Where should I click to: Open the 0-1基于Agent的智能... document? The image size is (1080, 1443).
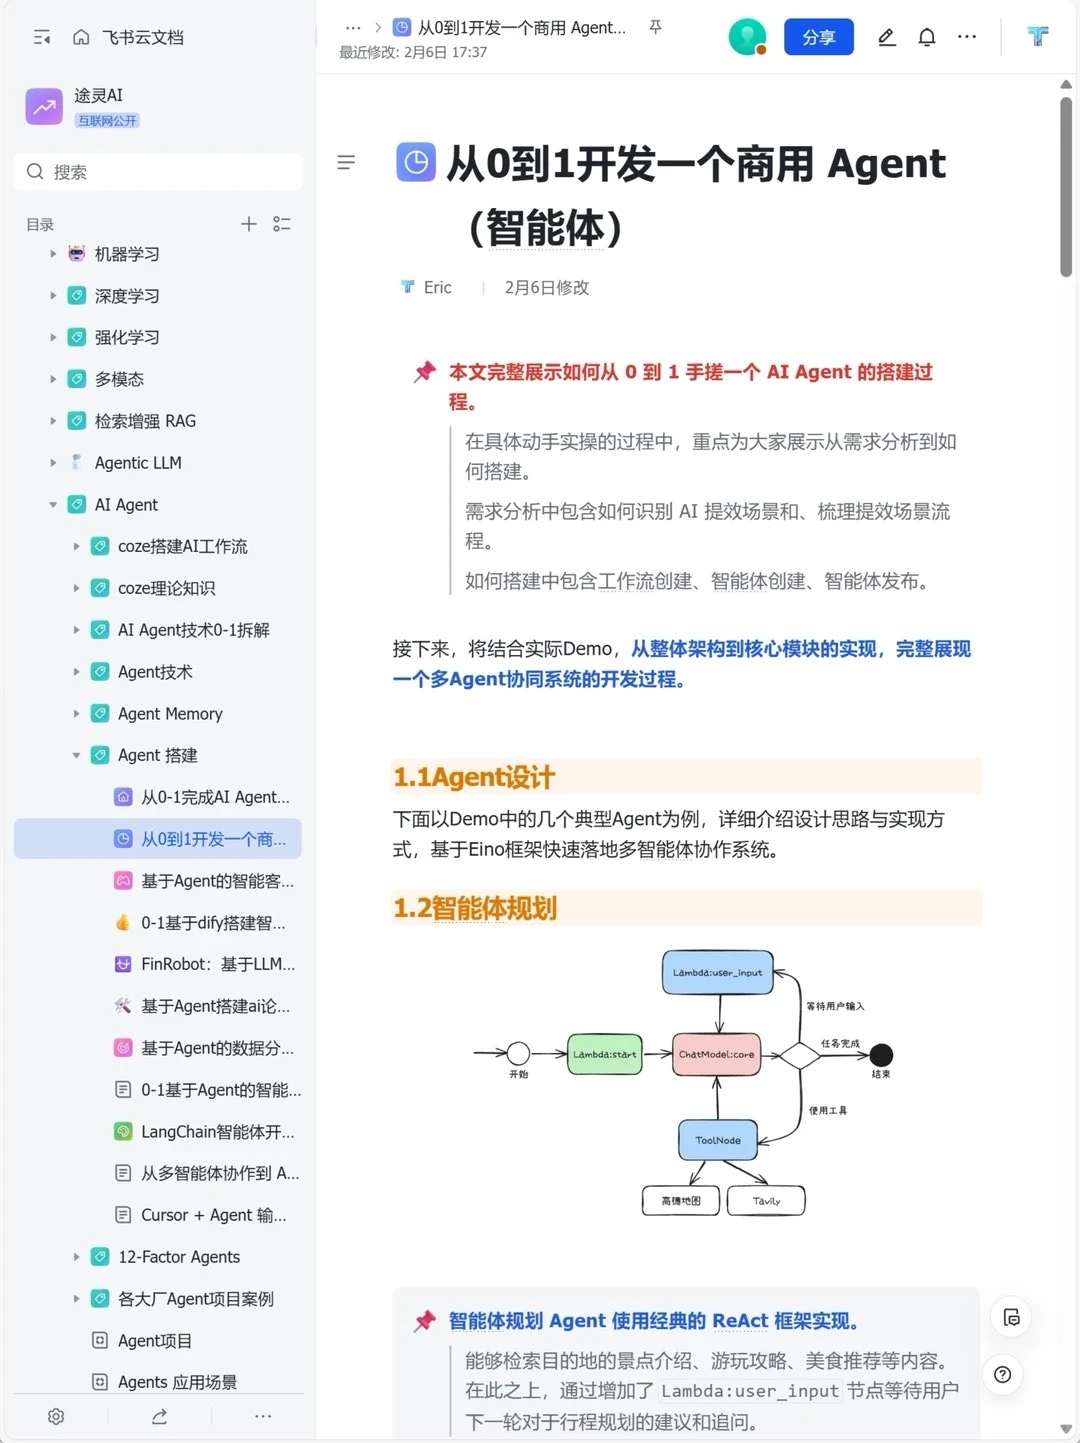point(220,1090)
